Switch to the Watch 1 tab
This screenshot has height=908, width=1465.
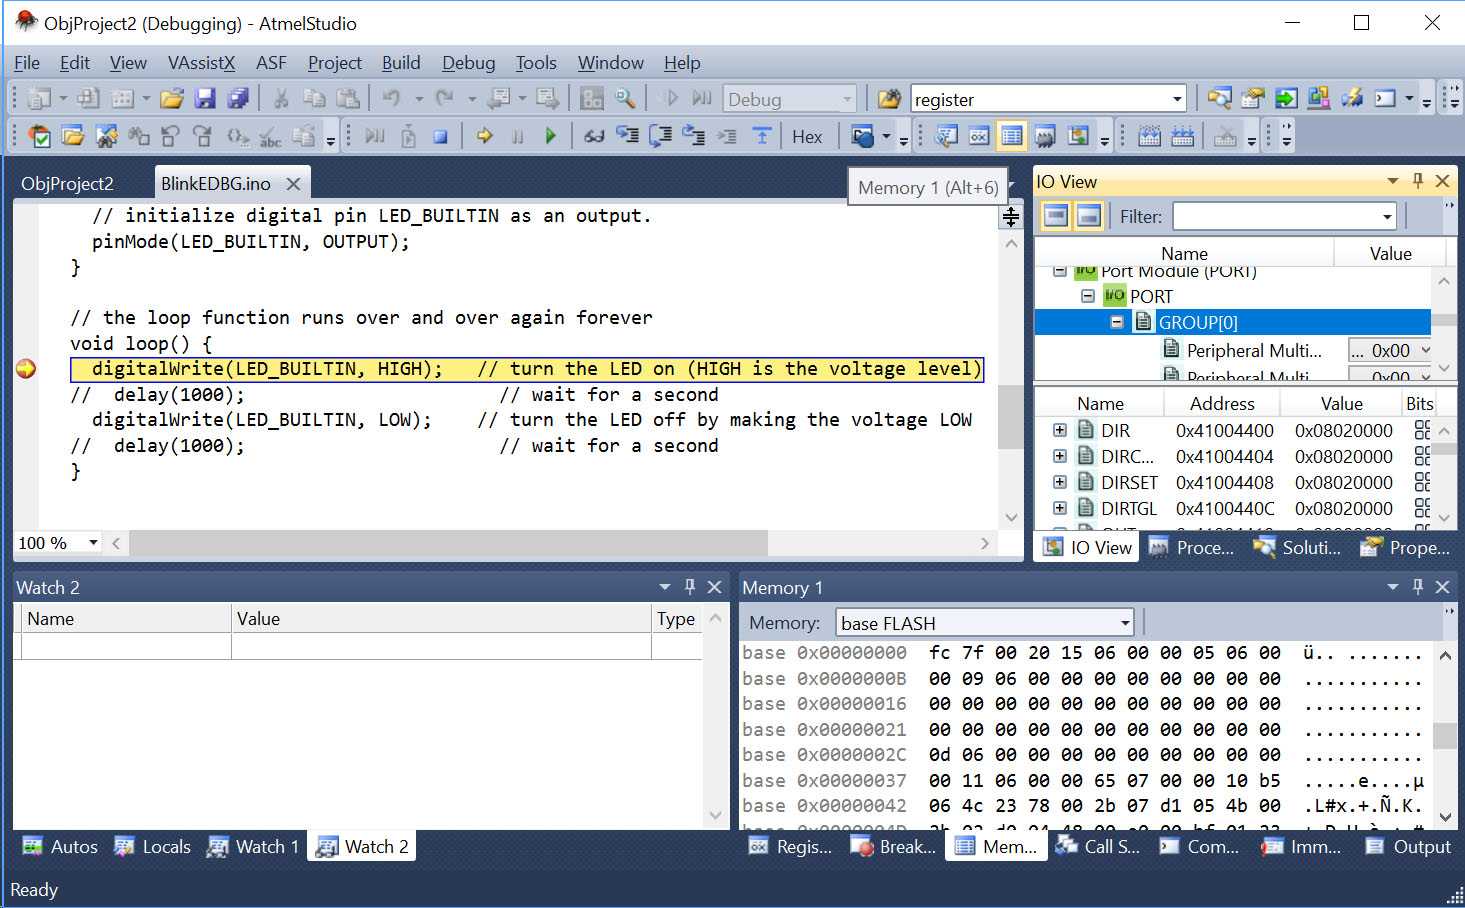(x=254, y=847)
